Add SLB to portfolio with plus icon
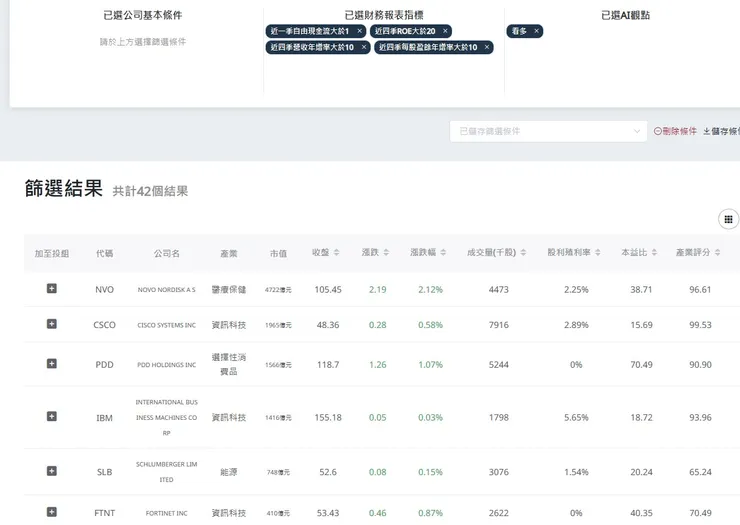 (52, 471)
